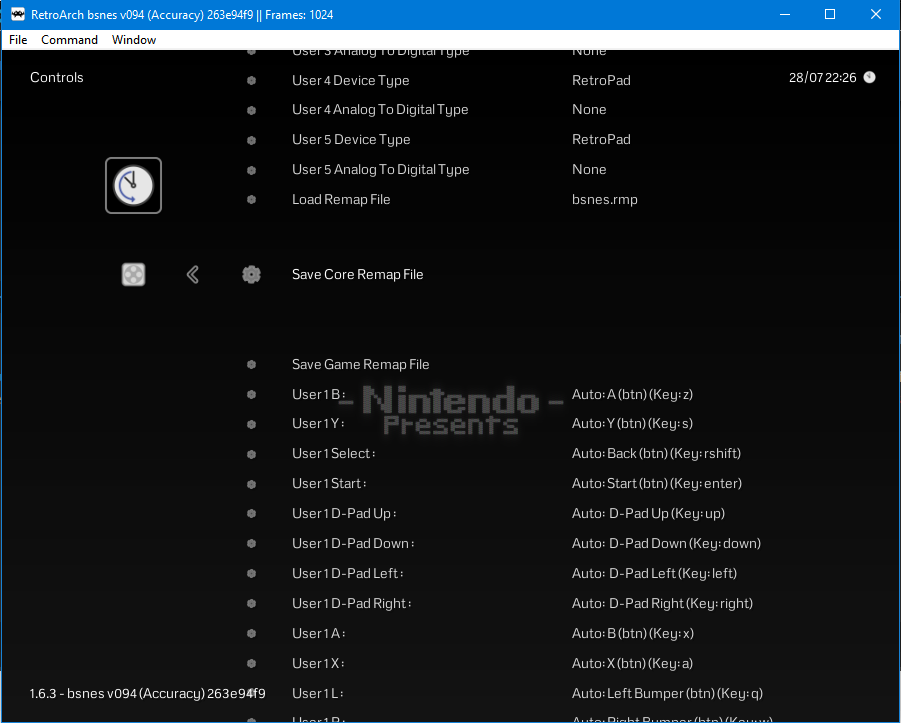
Task: Click the bullet icon for User 1 A
Action: pyautogui.click(x=251, y=633)
